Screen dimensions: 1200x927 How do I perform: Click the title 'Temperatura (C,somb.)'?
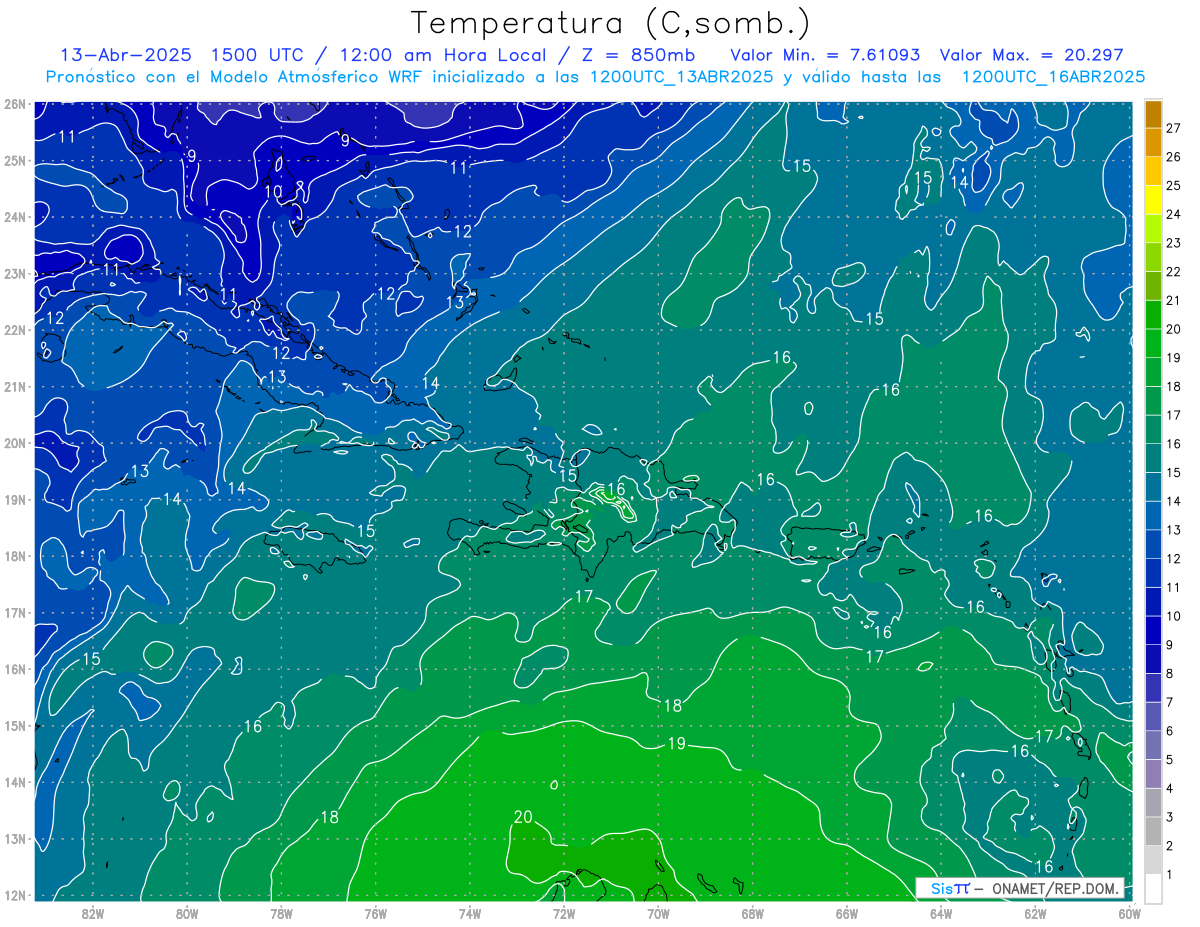[x=611, y=24]
